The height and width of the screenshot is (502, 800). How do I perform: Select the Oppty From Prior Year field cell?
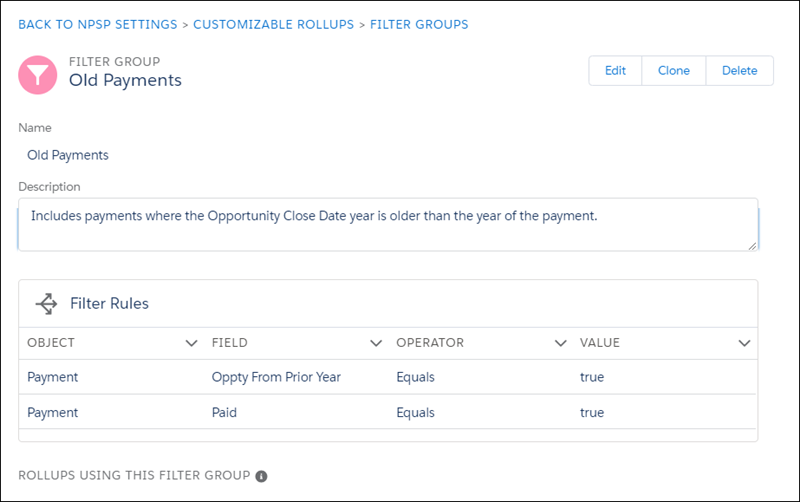point(276,377)
